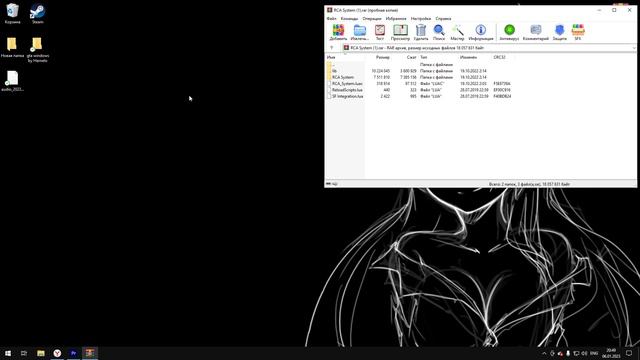Open the Файл menu

(x=331, y=19)
